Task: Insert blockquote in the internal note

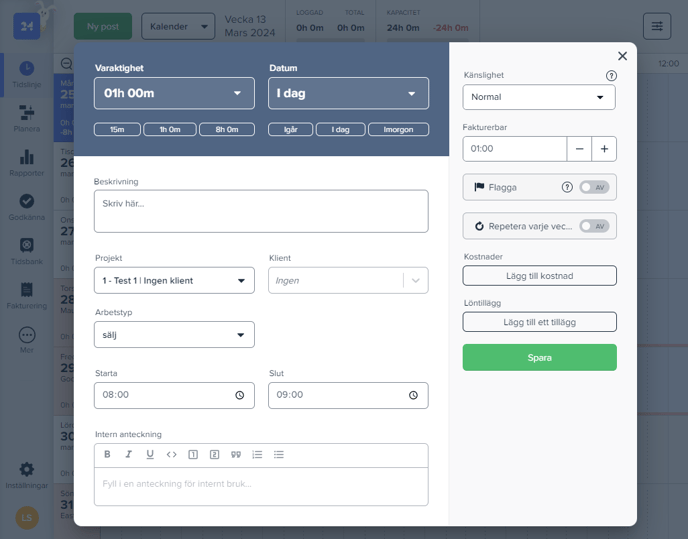Action: coord(236,454)
